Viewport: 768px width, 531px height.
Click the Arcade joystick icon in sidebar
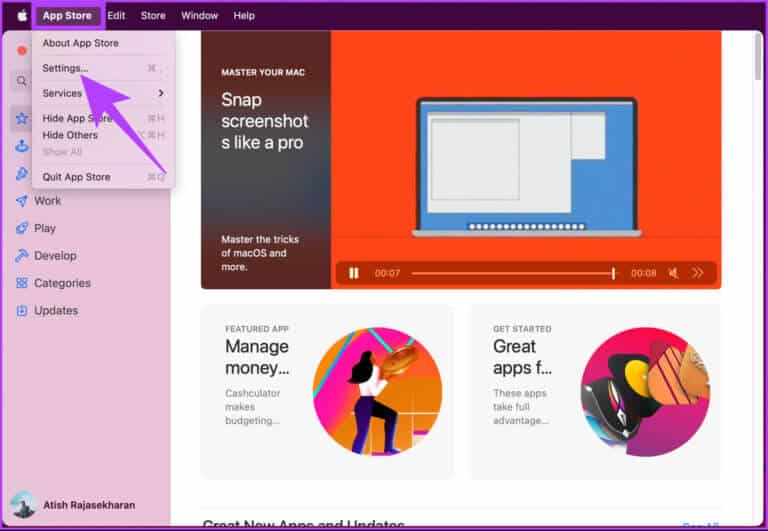pyautogui.click(x=22, y=146)
